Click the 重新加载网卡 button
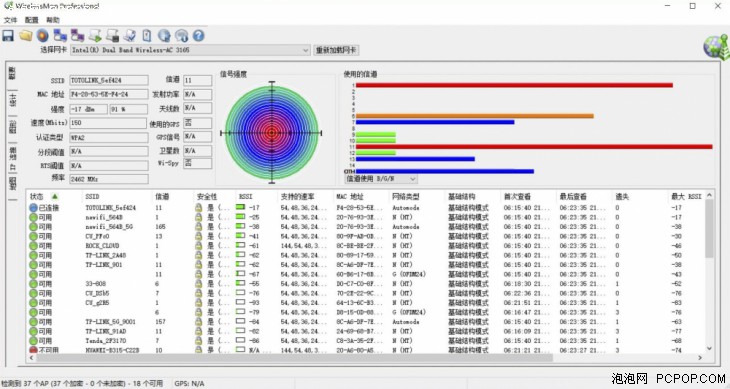Screen dimensions: 730x389 (336, 50)
